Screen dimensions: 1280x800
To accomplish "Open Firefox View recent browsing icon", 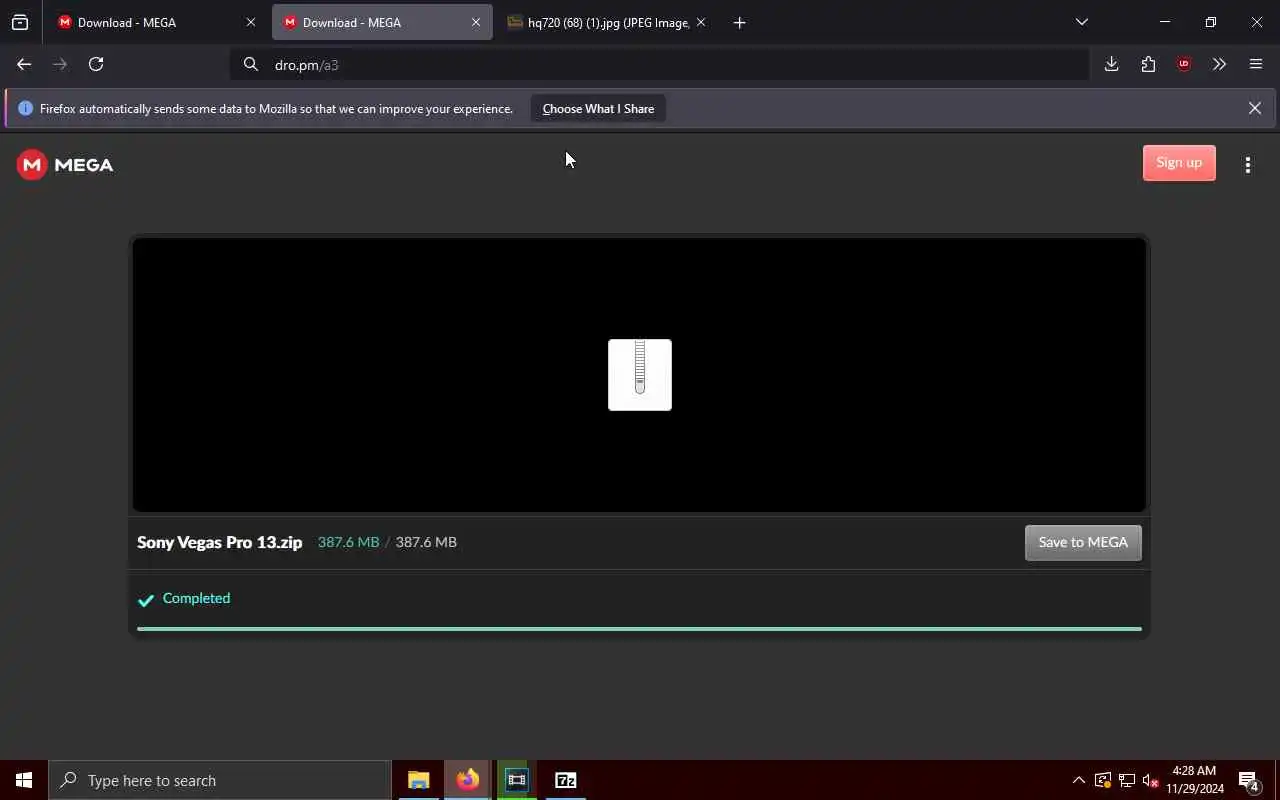I will click(20, 22).
